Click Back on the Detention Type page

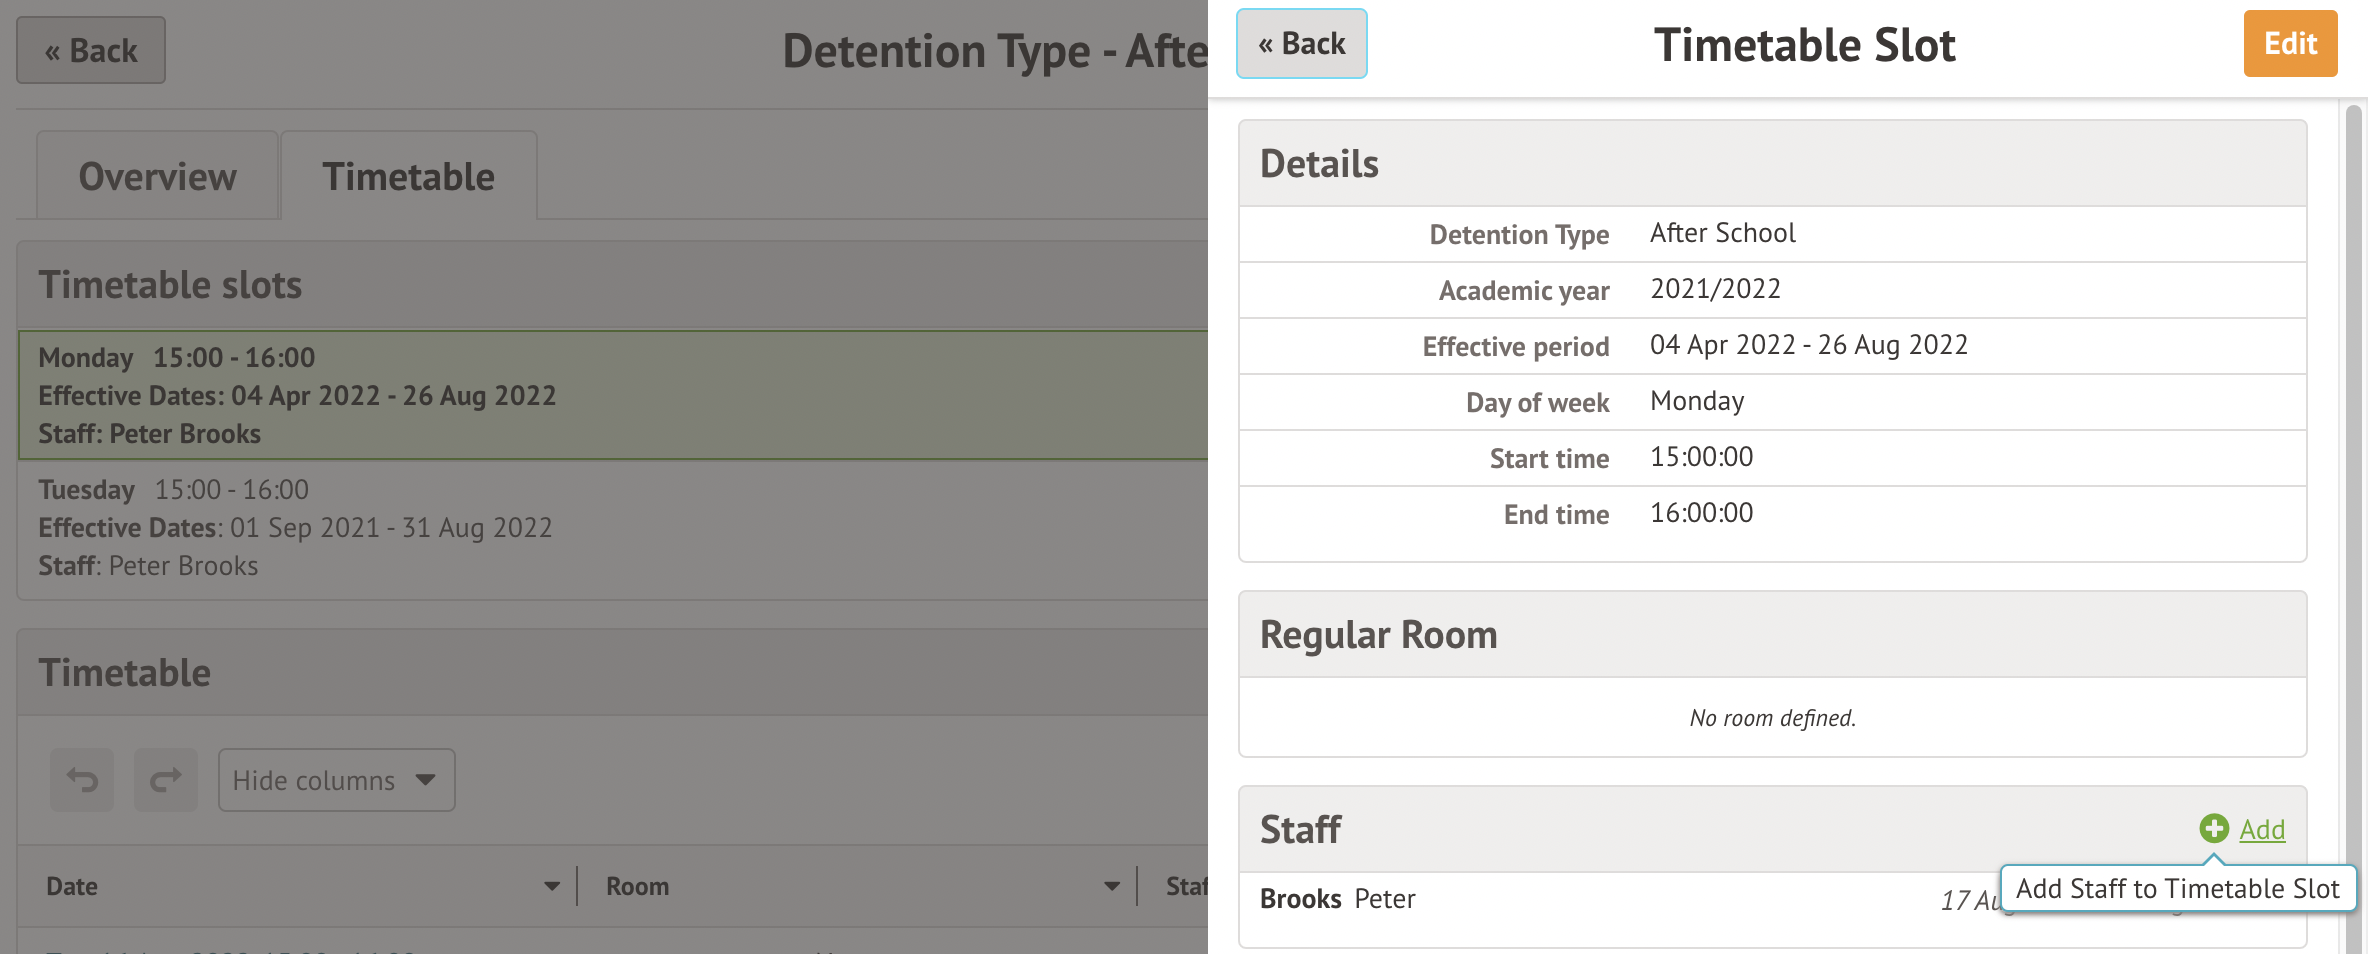tap(91, 51)
